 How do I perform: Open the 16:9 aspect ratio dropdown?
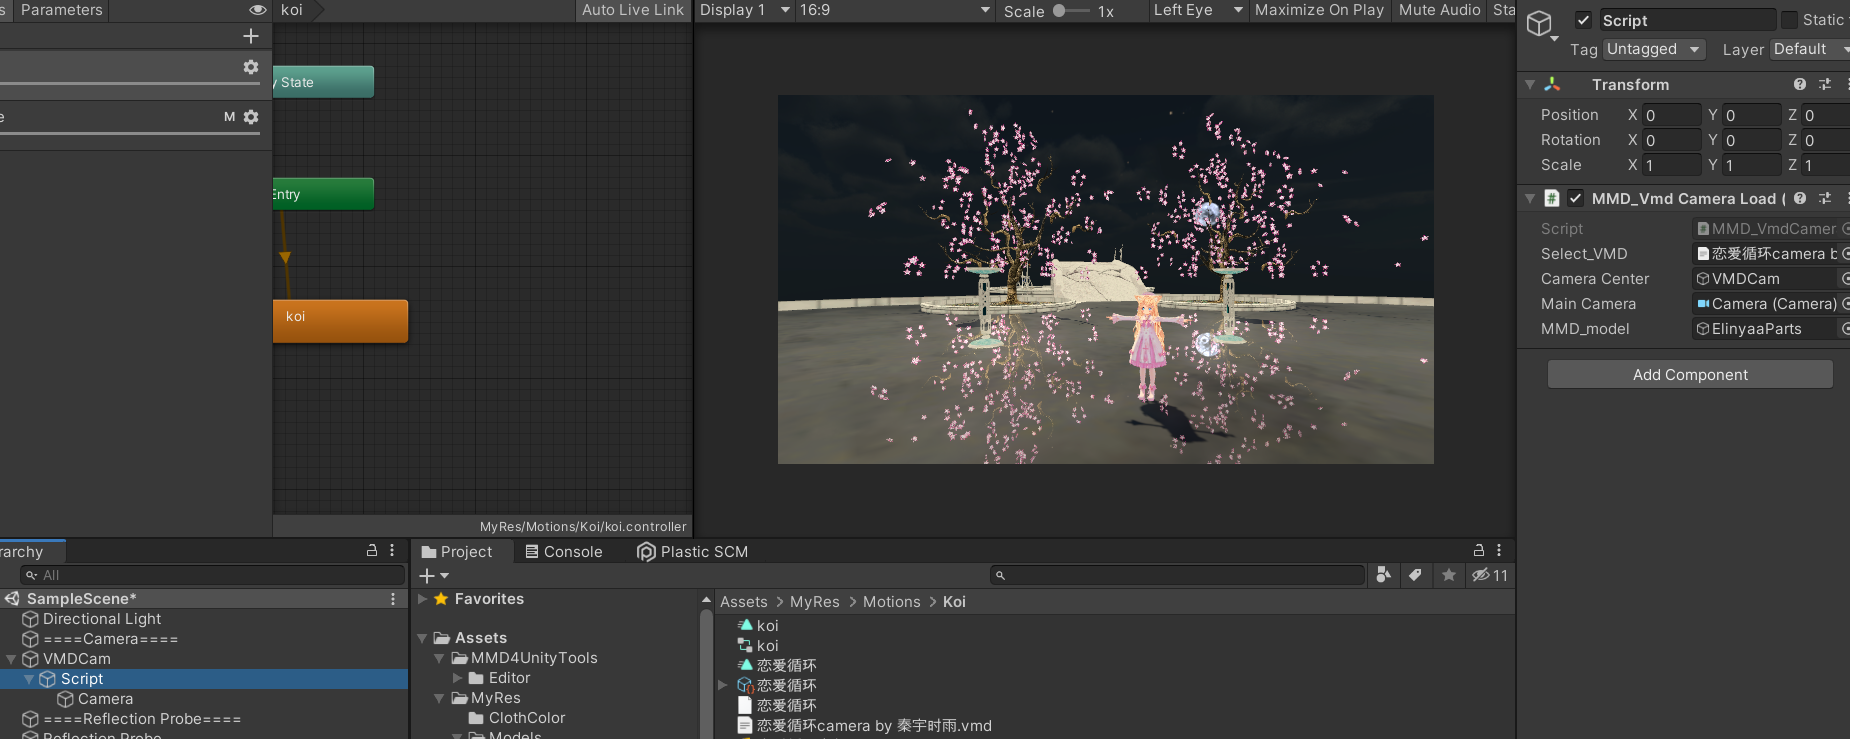tap(895, 10)
